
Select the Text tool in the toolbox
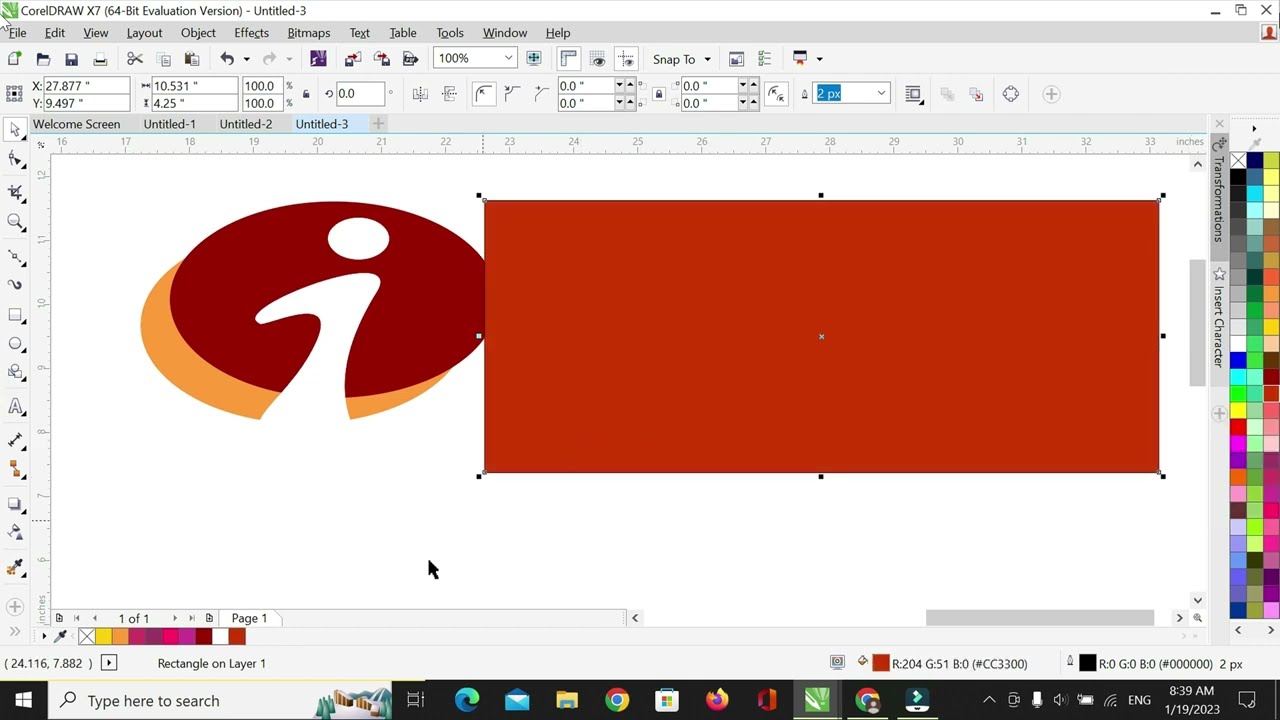tap(15, 406)
